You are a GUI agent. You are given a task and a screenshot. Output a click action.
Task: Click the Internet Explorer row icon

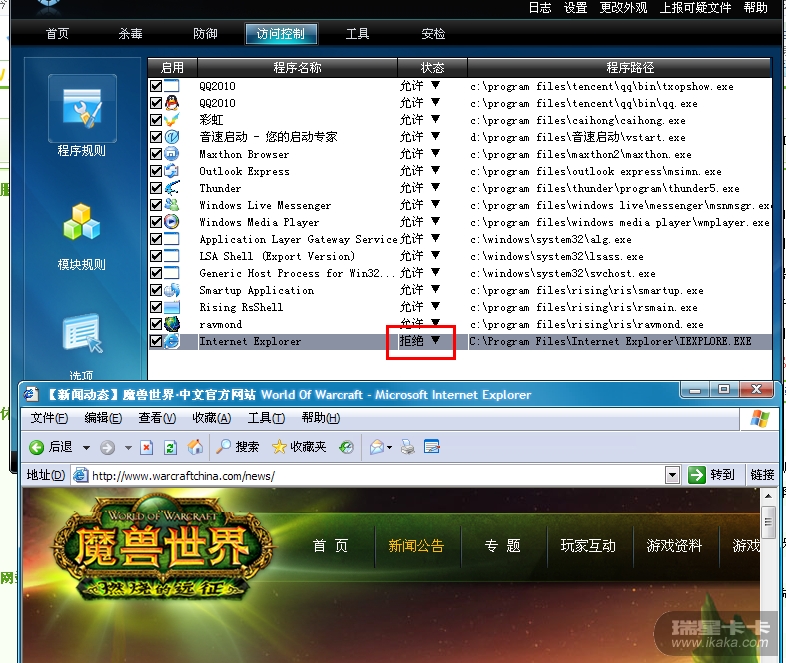[172, 341]
